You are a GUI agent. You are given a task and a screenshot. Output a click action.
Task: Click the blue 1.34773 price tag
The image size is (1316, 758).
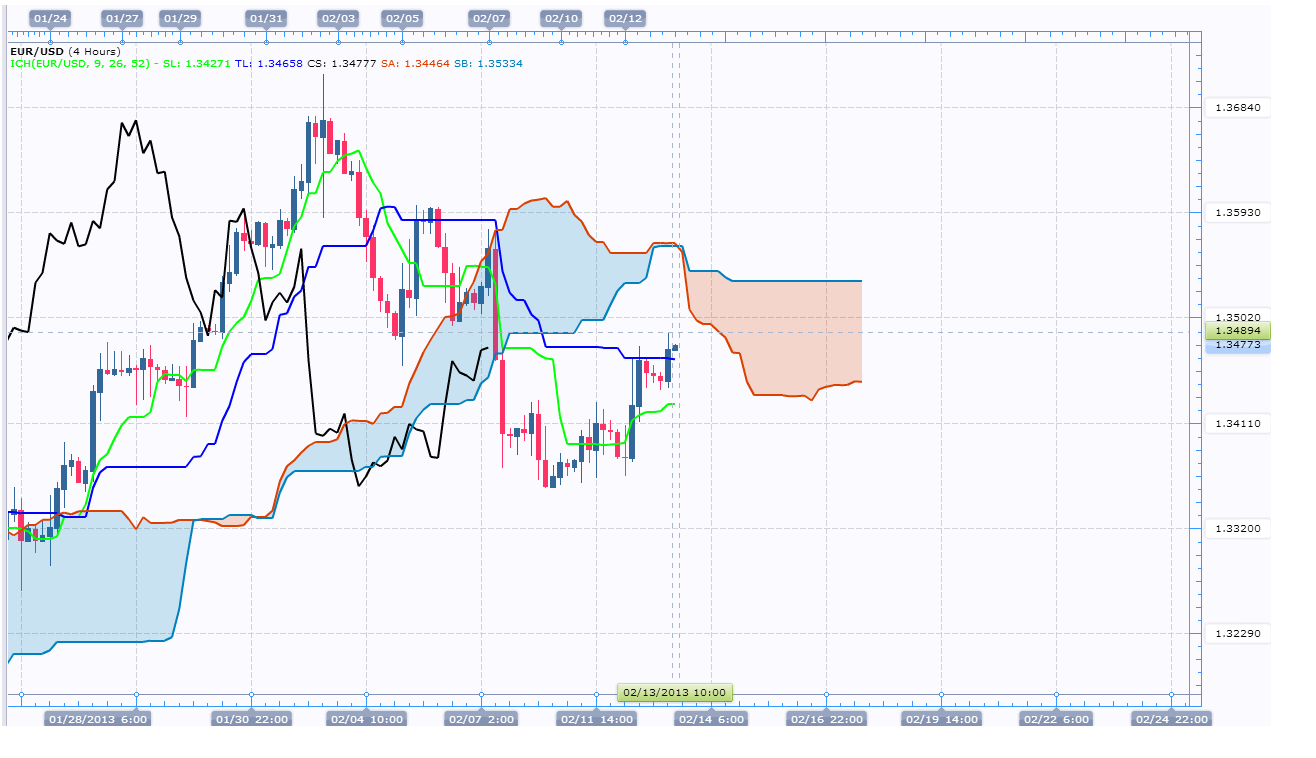click(1238, 345)
